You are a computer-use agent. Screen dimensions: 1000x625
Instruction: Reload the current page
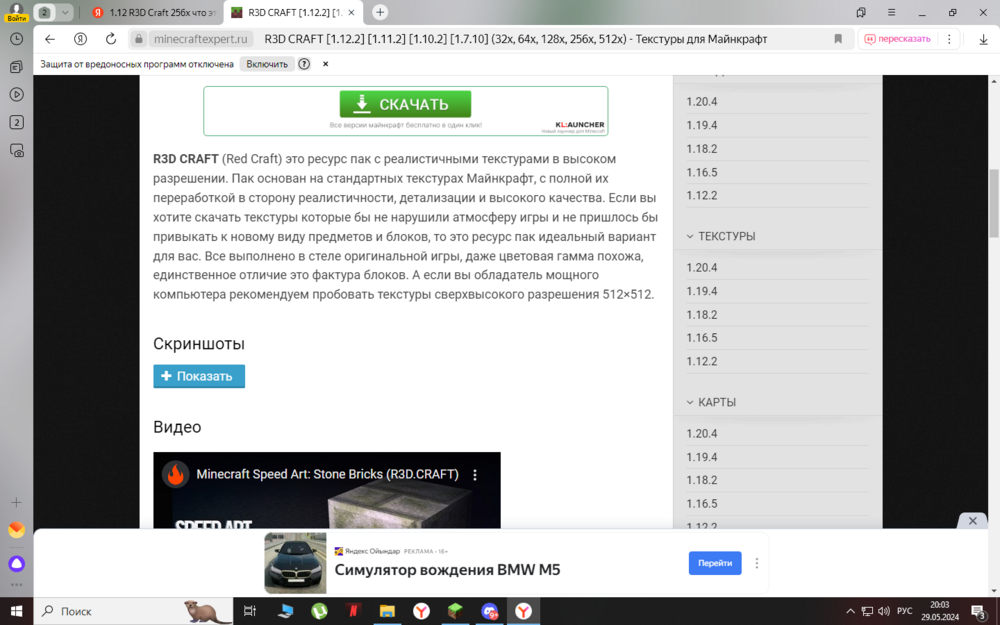tap(111, 39)
